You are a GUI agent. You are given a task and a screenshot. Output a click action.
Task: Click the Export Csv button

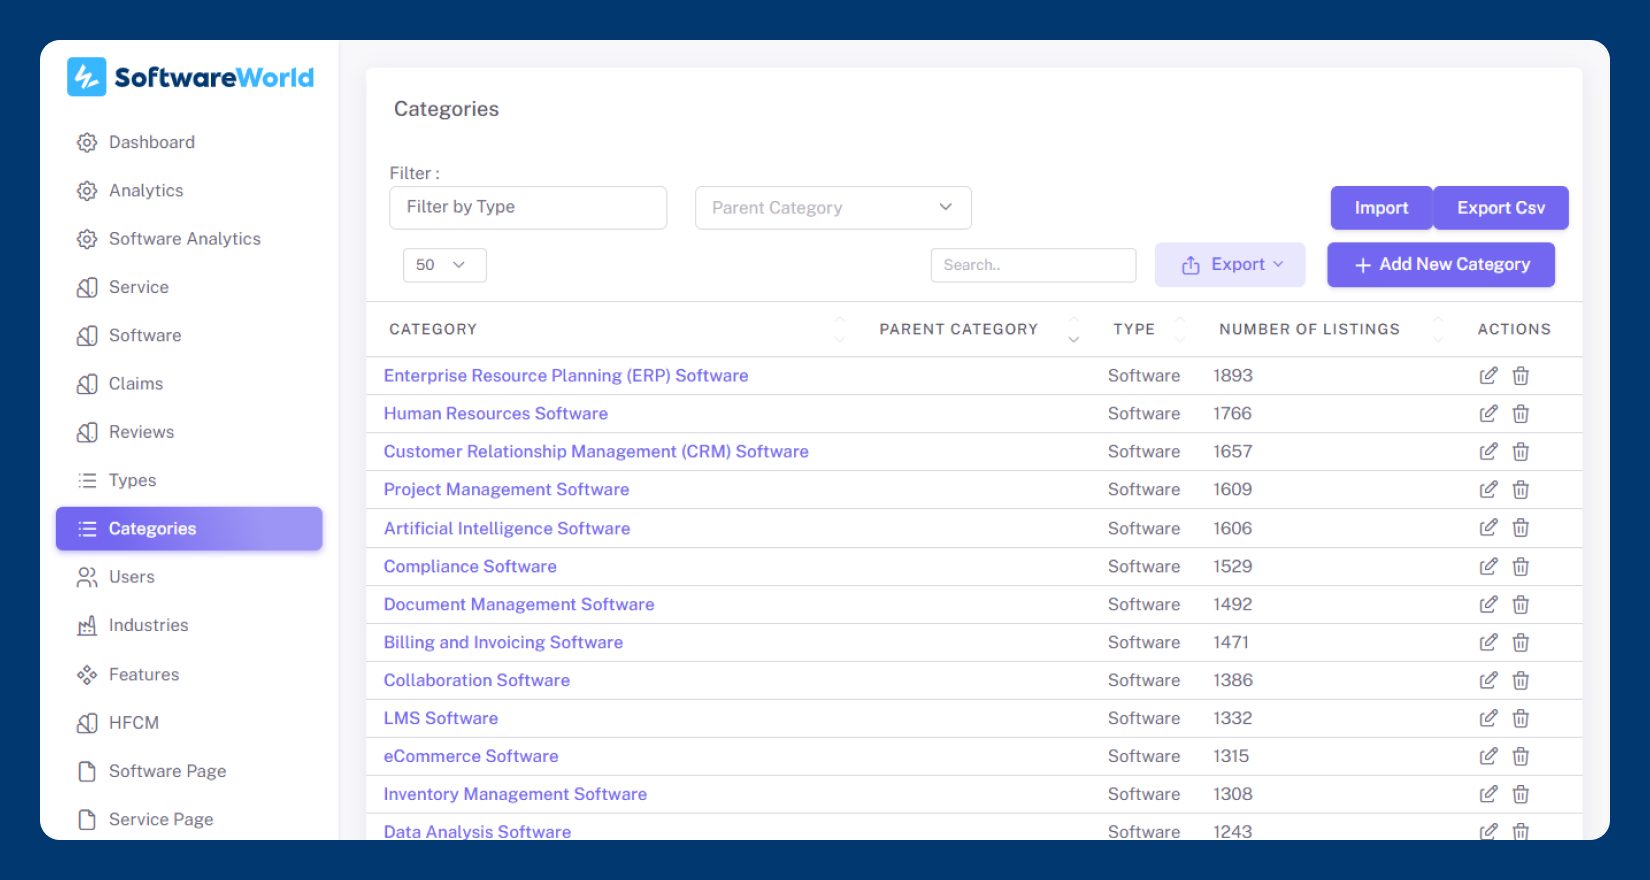tap(1500, 208)
